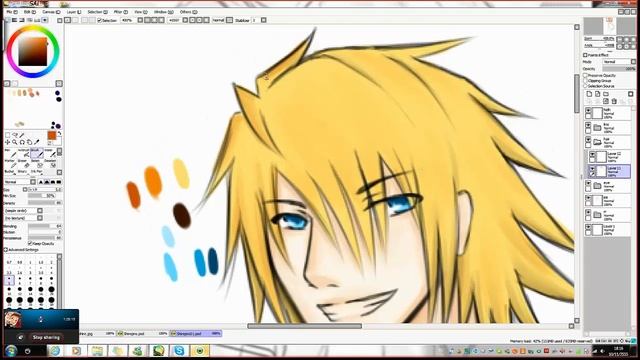Enable Preserve Opacity option
This screenshot has height=360, width=640.
[x=585, y=76]
